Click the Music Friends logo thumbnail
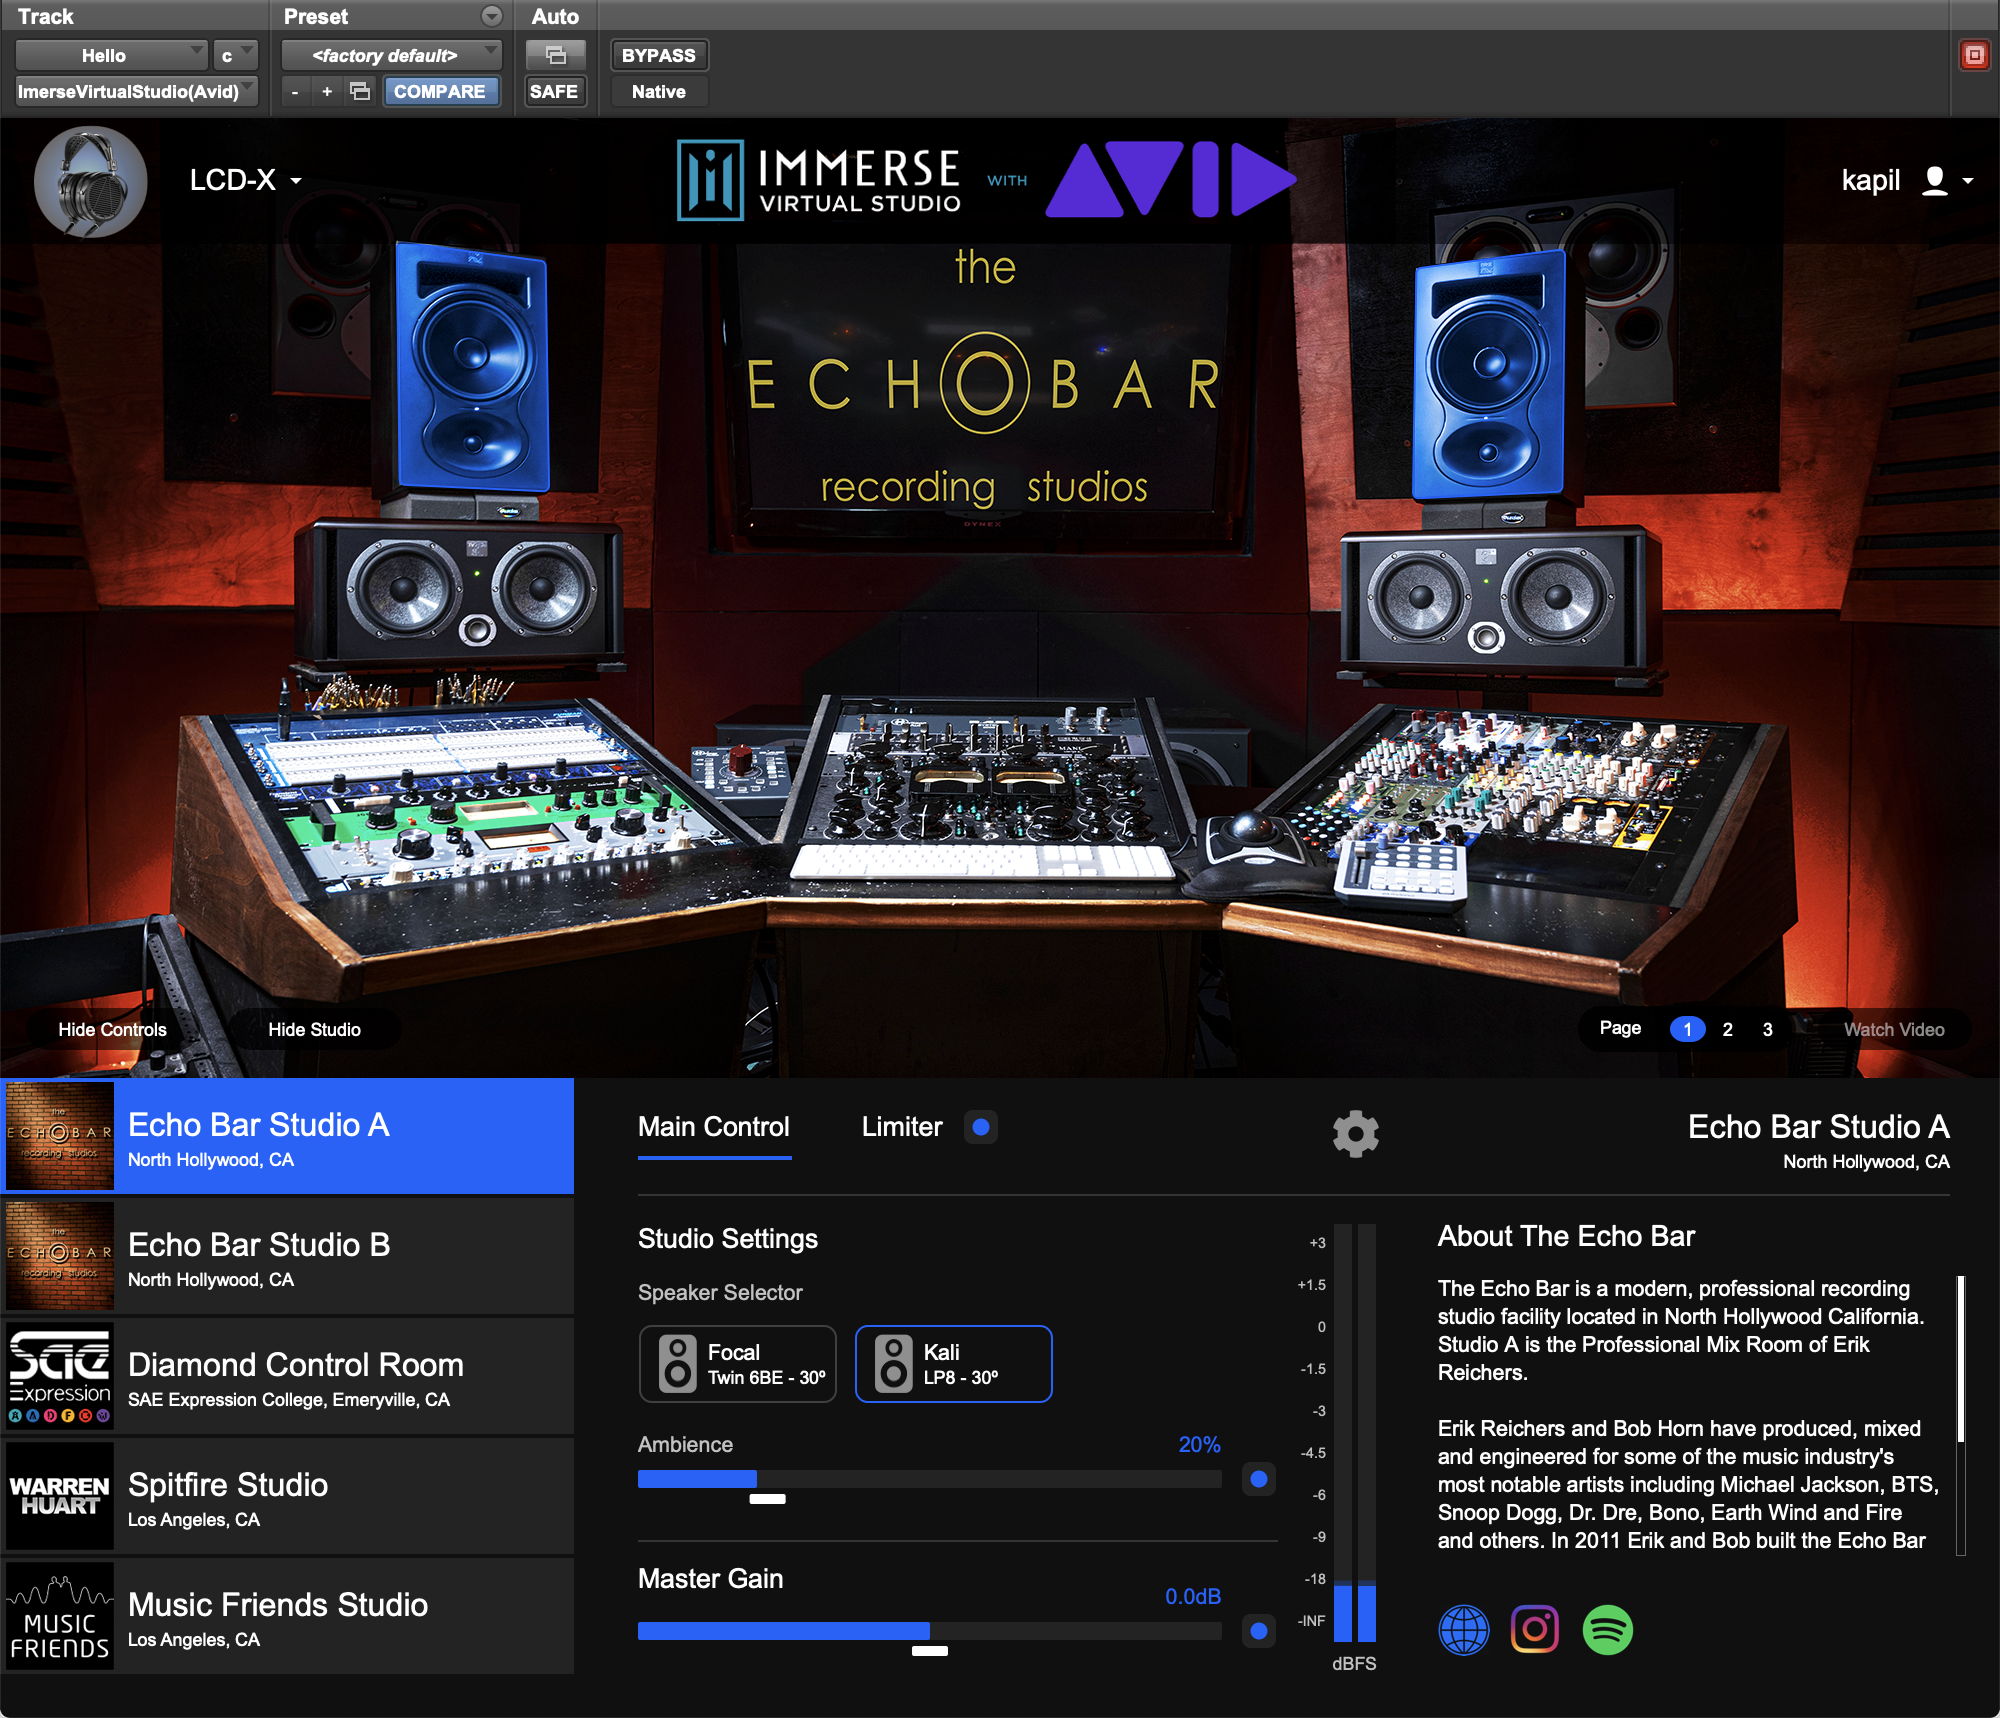This screenshot has width=2000, height=1718. [x=60, y=1616]
